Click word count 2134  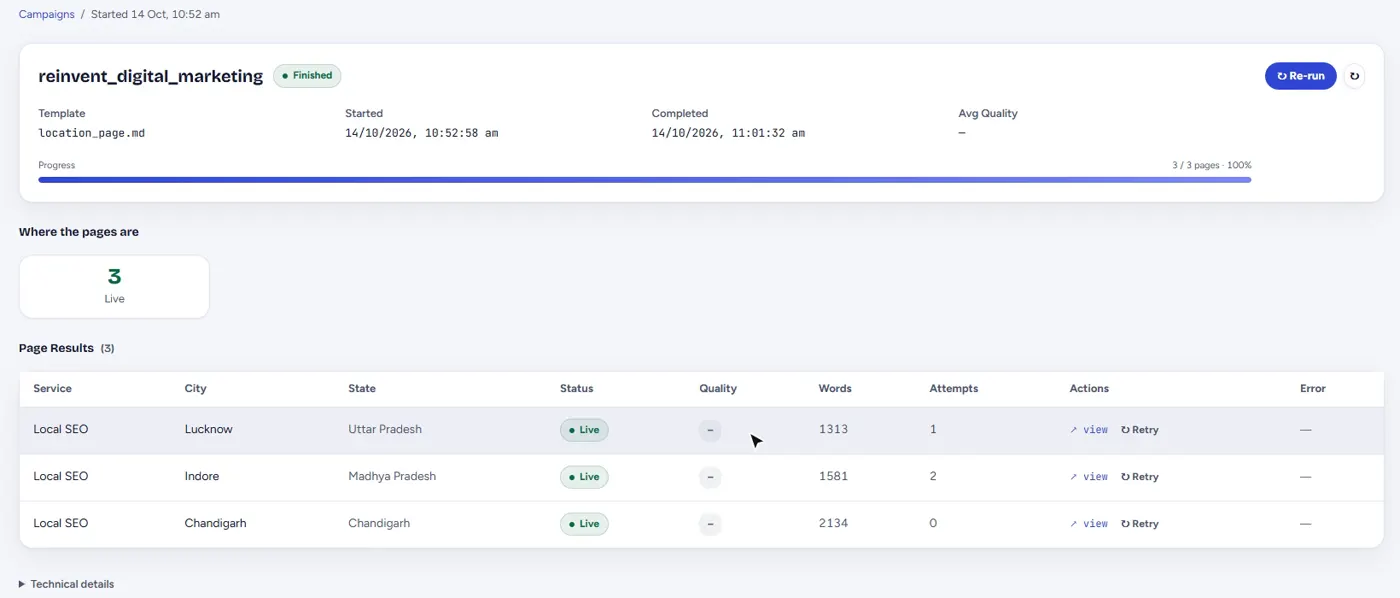[833, 523]
